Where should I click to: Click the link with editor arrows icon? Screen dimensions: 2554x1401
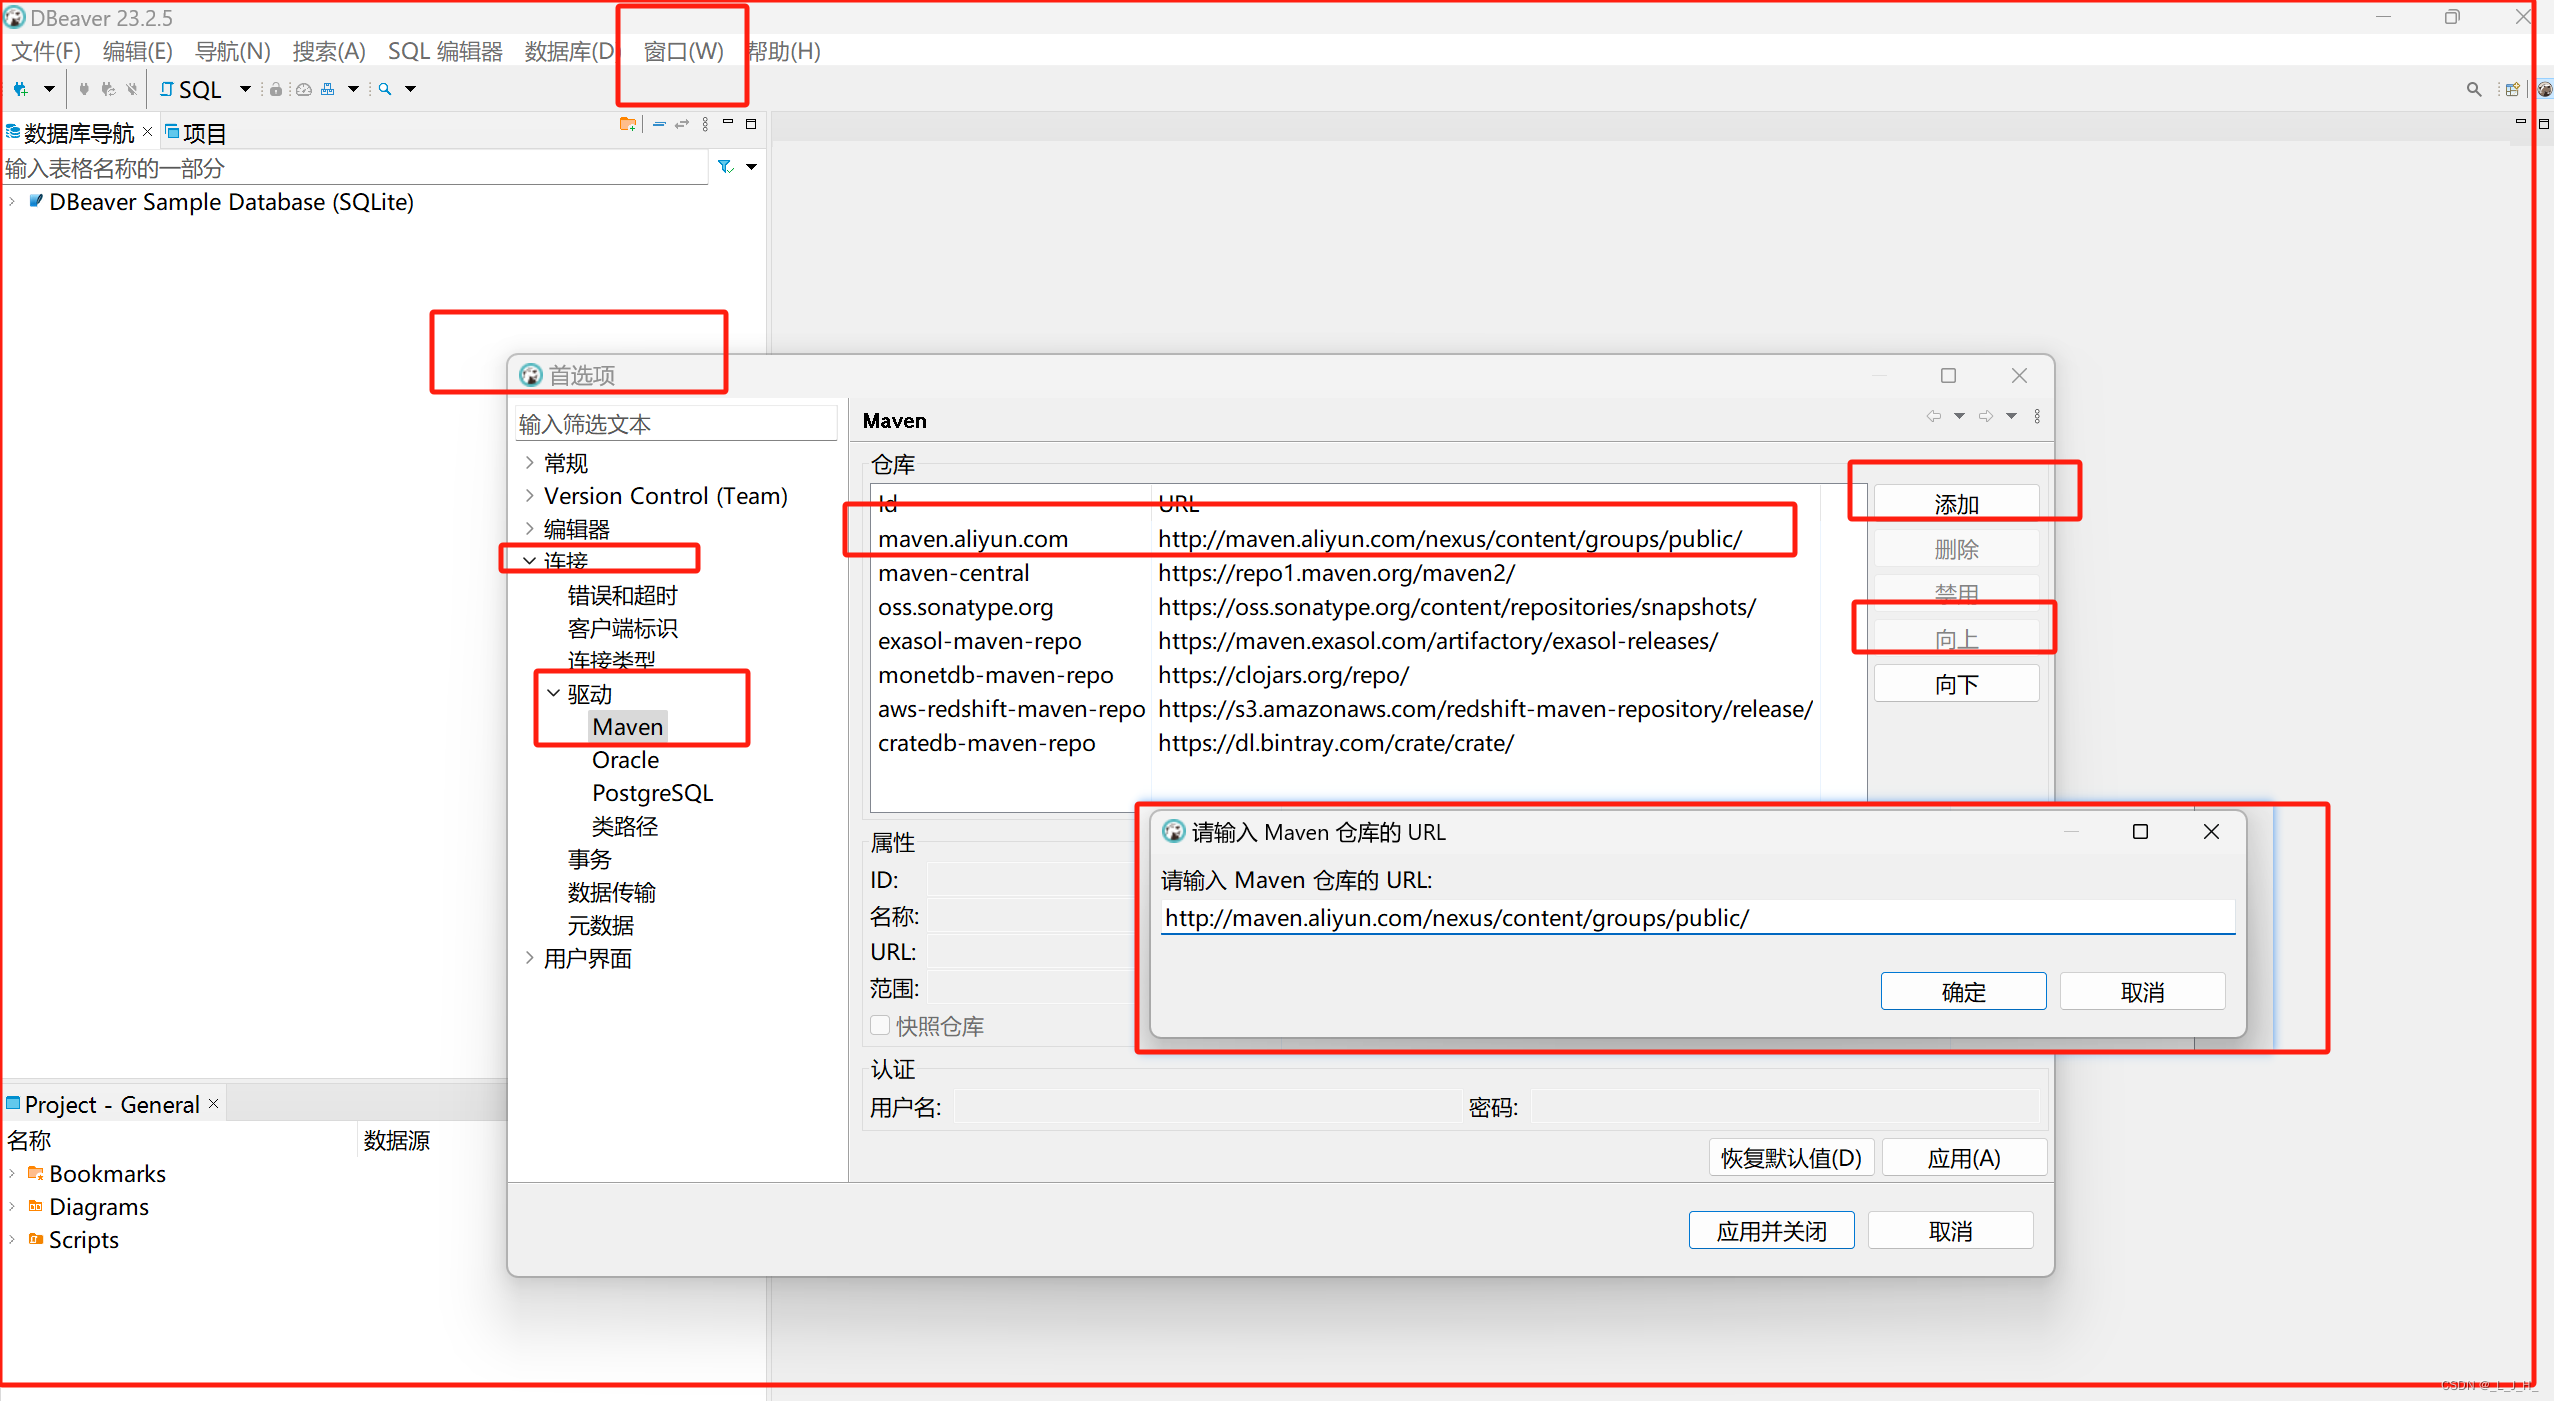click(x=682, y=125)
